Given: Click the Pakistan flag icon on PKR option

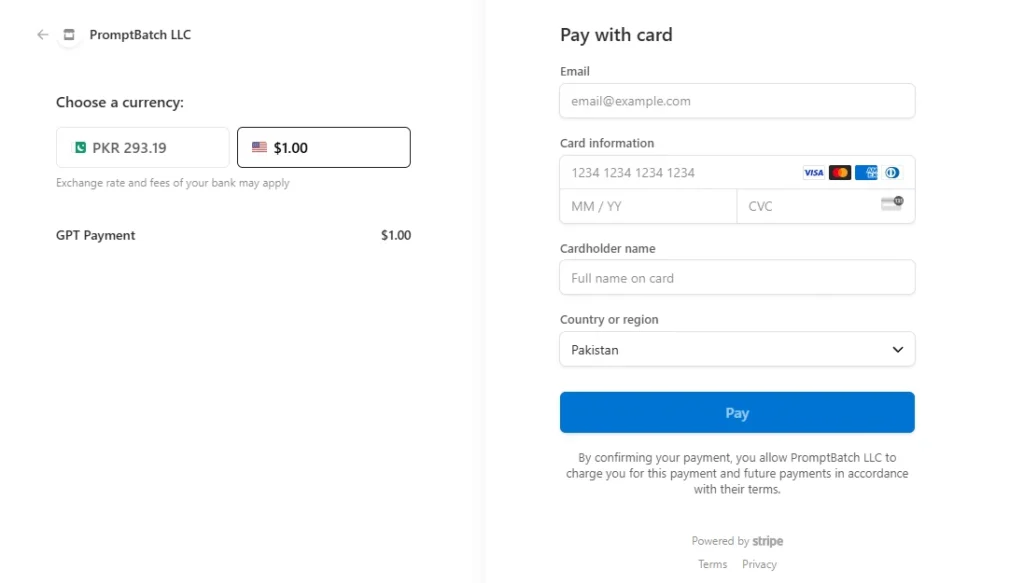Looking at the screenshot, I should click(79, 146).
